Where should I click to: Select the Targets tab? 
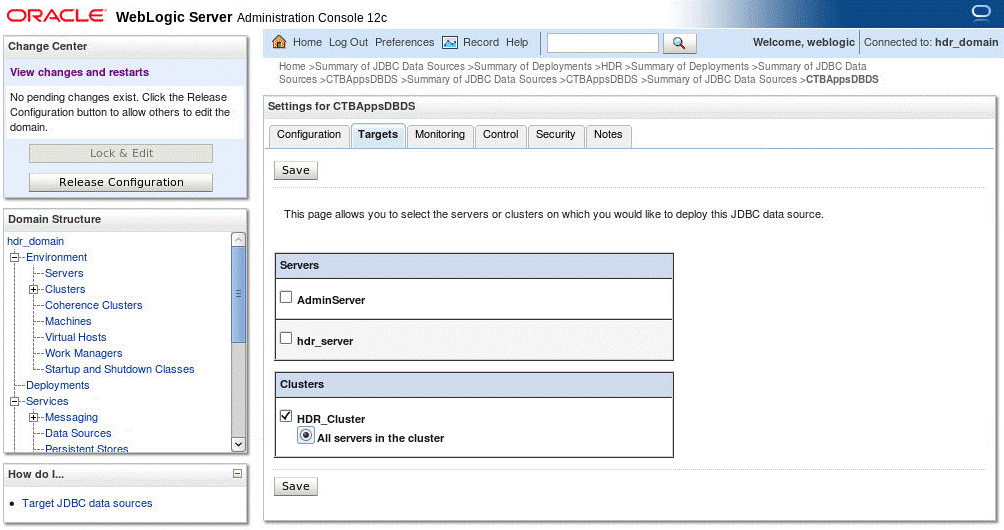point(378,135)
